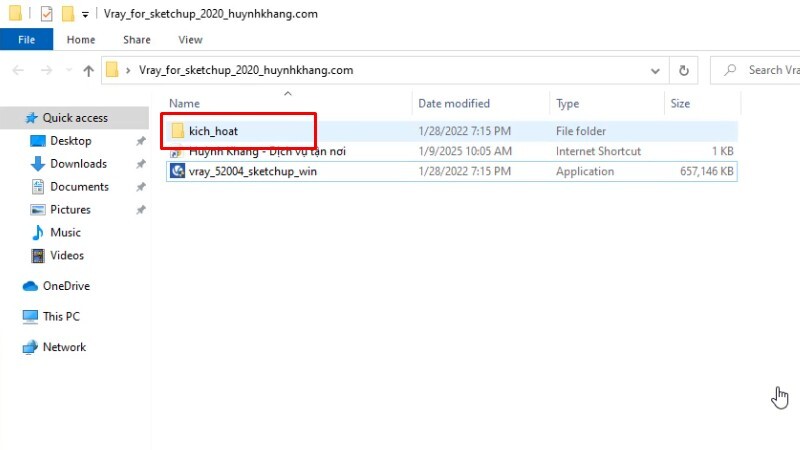This screenshot has height=450, width=800.
Task: Open Videos in the navigation pane
Action: (x=67, y=256)
